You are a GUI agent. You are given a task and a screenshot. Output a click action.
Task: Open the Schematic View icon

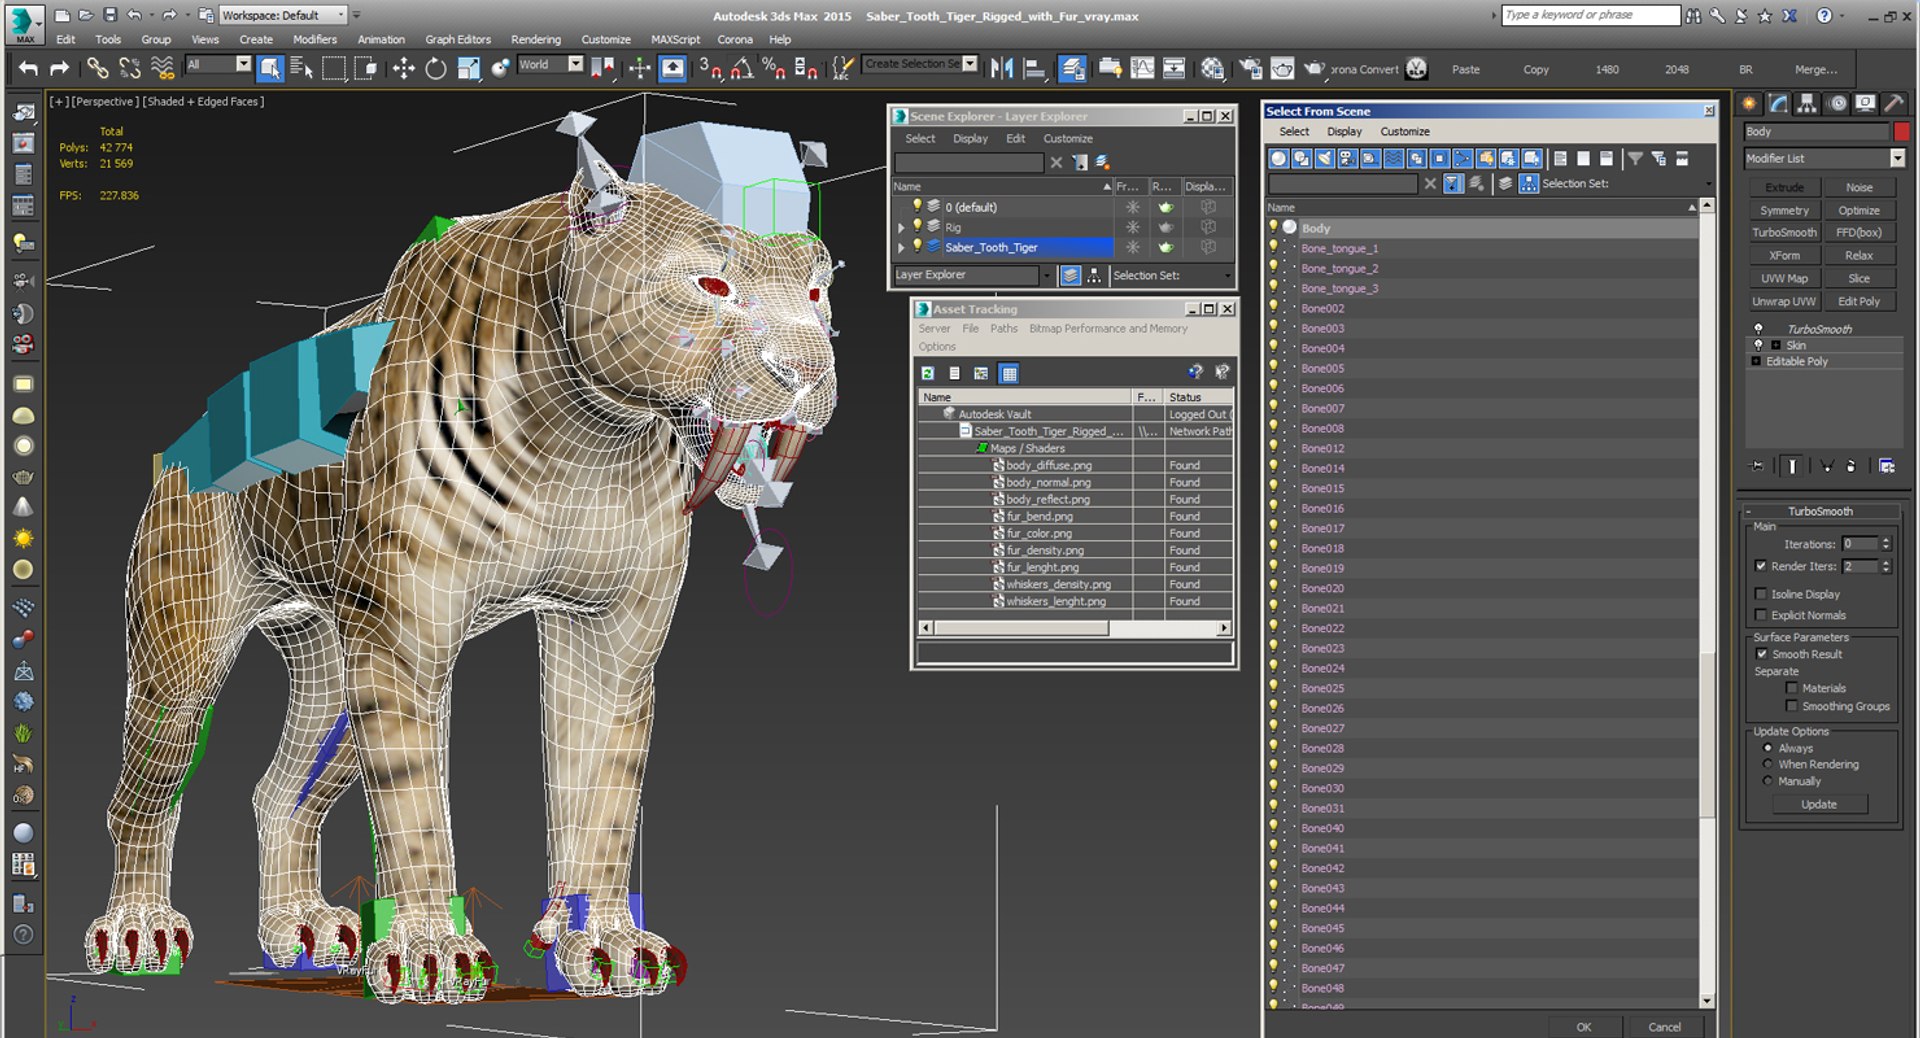point(1173,68)
